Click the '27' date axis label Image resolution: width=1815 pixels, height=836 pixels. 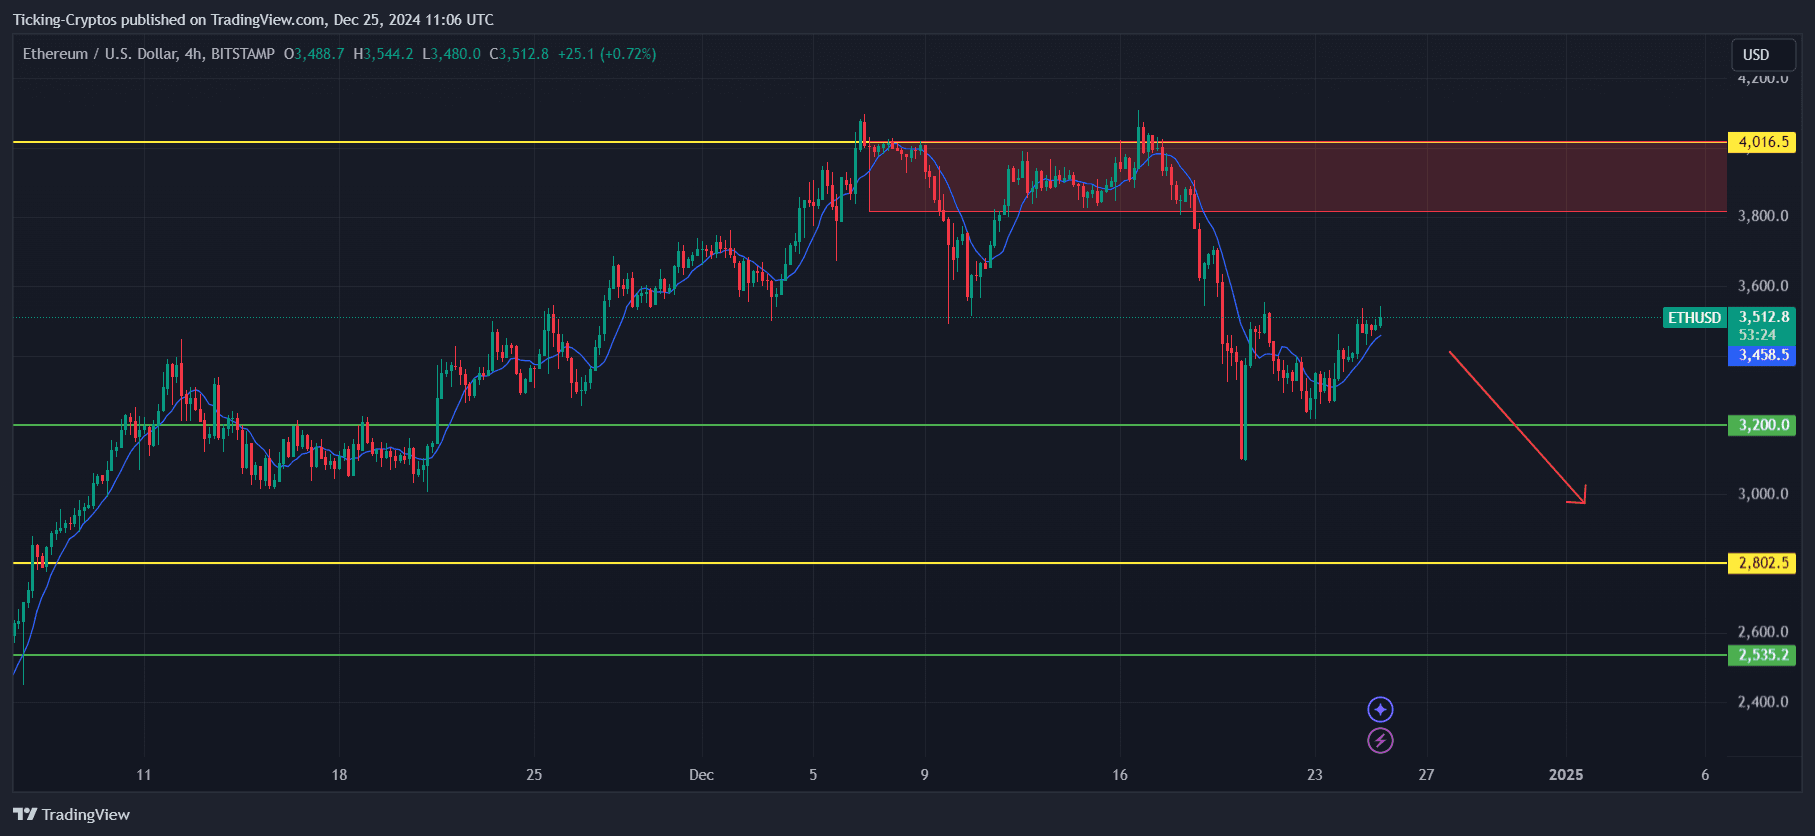coord(1426,775)
